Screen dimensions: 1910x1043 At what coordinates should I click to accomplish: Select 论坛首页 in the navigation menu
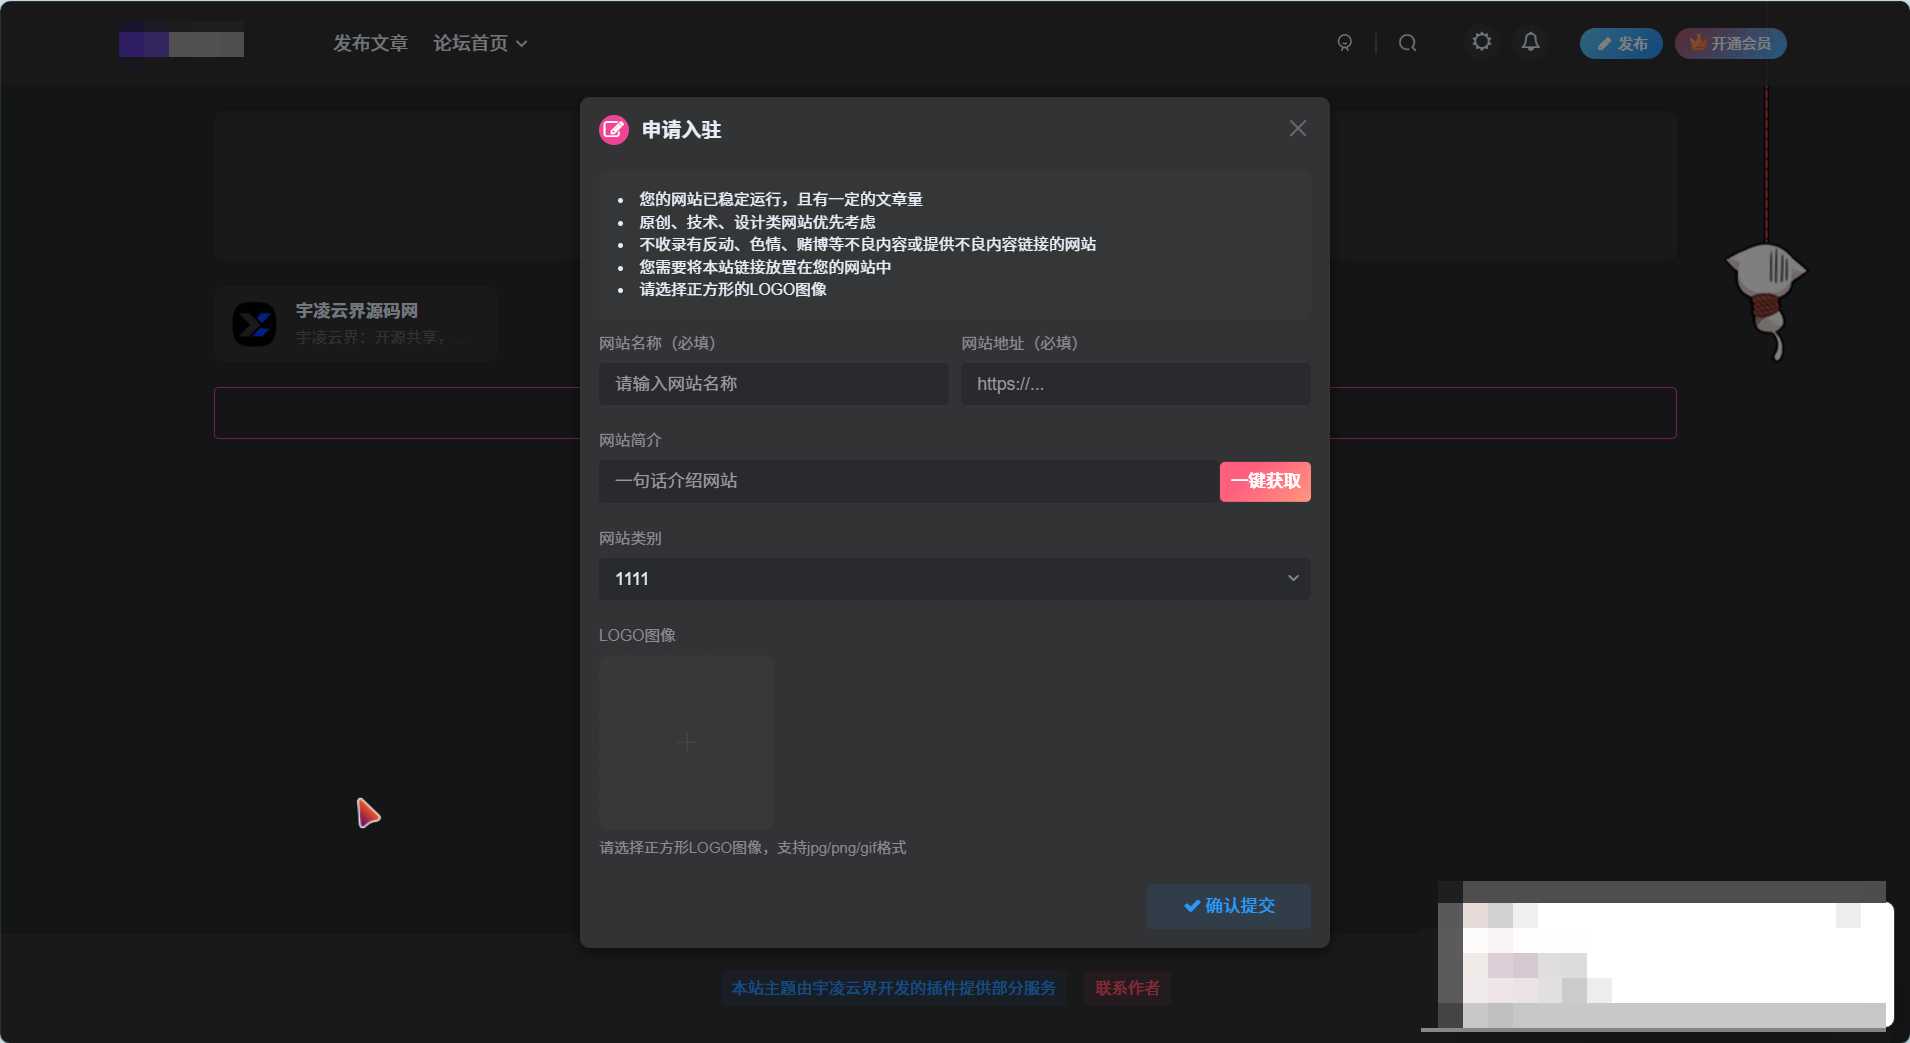point(472,43)
